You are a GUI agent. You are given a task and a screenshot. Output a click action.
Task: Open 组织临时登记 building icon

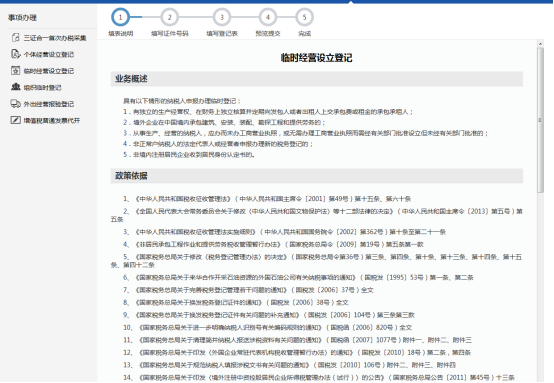click(x=16, y=87)
